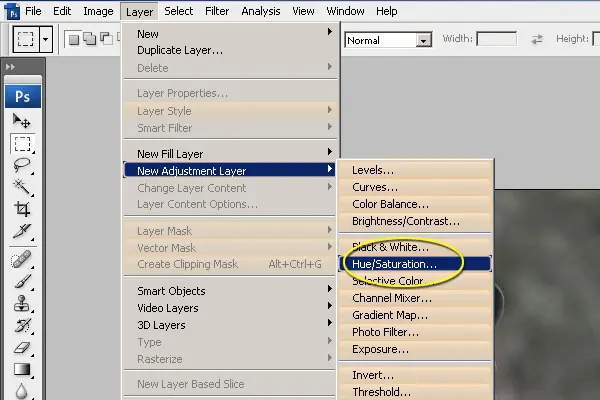Viewport: 600px width, 400px height.
Task: Select the Gradient tool
Action: pyautogui.click(x=22, y=369)
